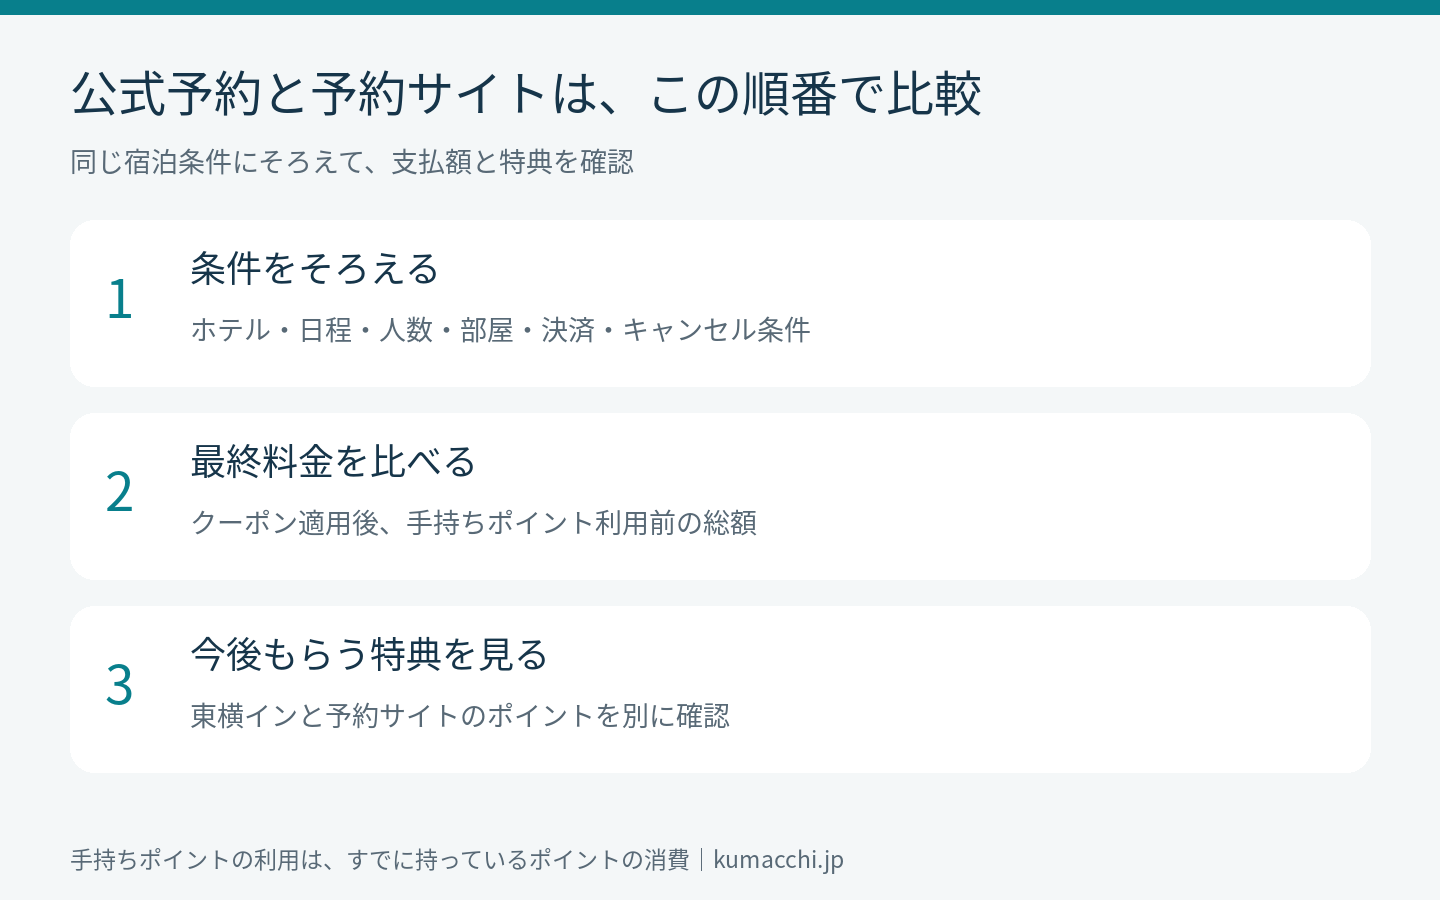Click the subtitle 同じ宿泊条件にそろえて

(352, 162)
